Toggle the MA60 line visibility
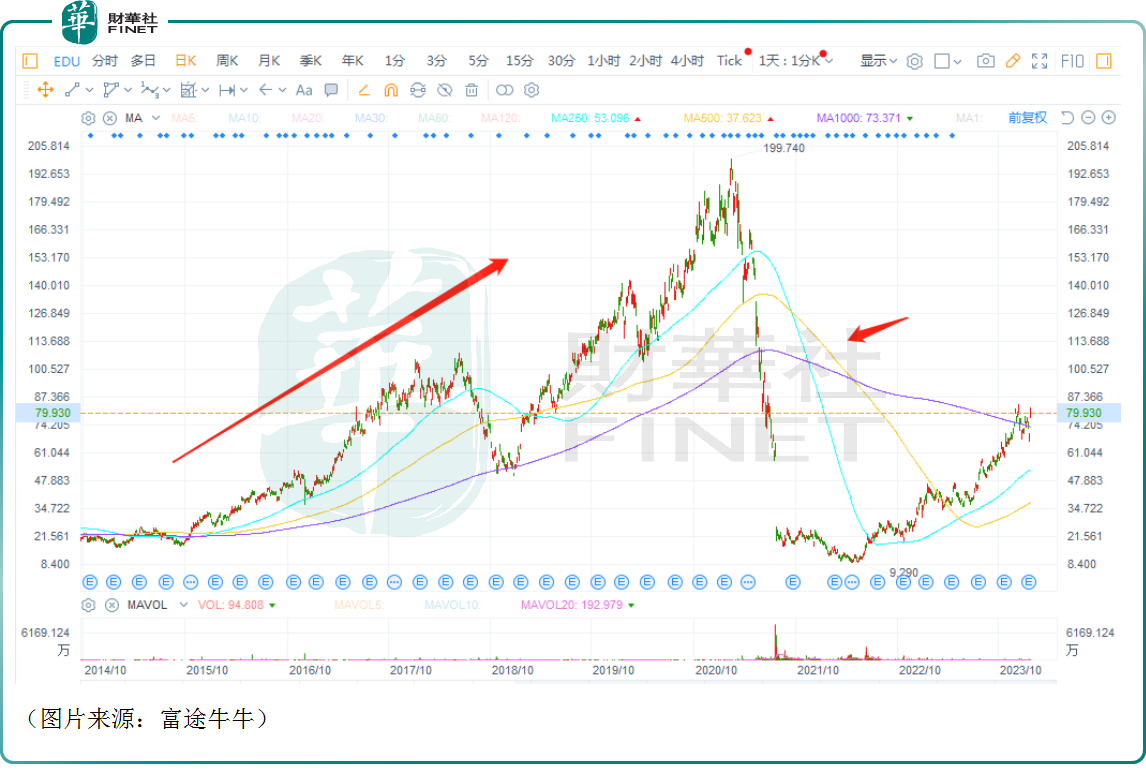 coord(434,118)
